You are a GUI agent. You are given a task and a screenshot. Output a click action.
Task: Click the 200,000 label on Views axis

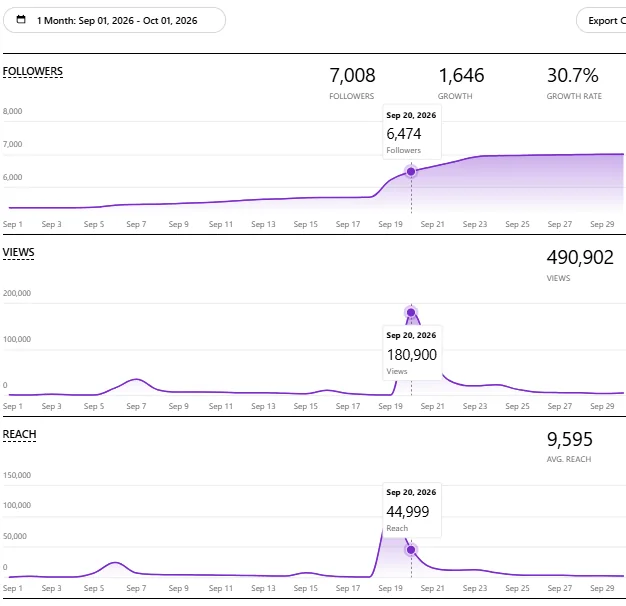17,293
